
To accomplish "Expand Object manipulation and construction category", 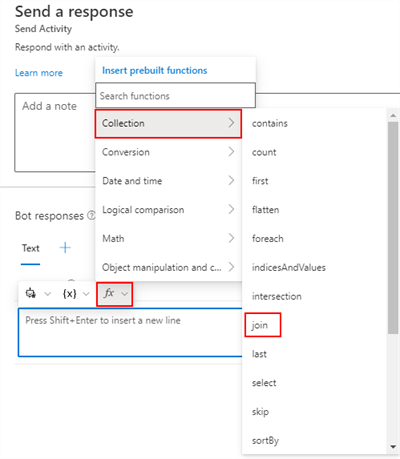I will (x=168, y=267).
